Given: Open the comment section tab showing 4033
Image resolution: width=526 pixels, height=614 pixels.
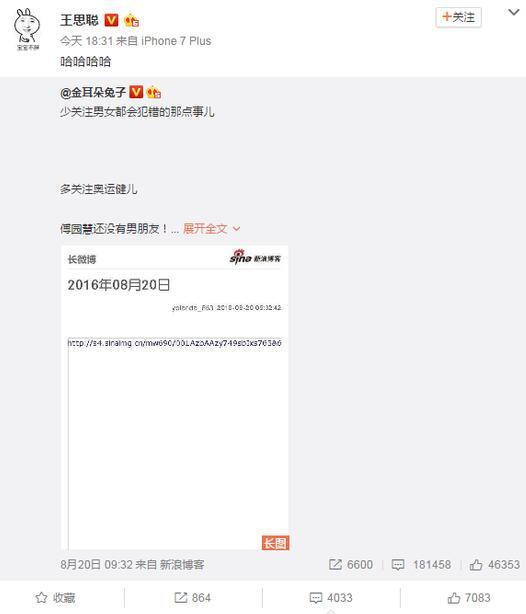Looking at the screenshot, I should (x=331, y=598).
